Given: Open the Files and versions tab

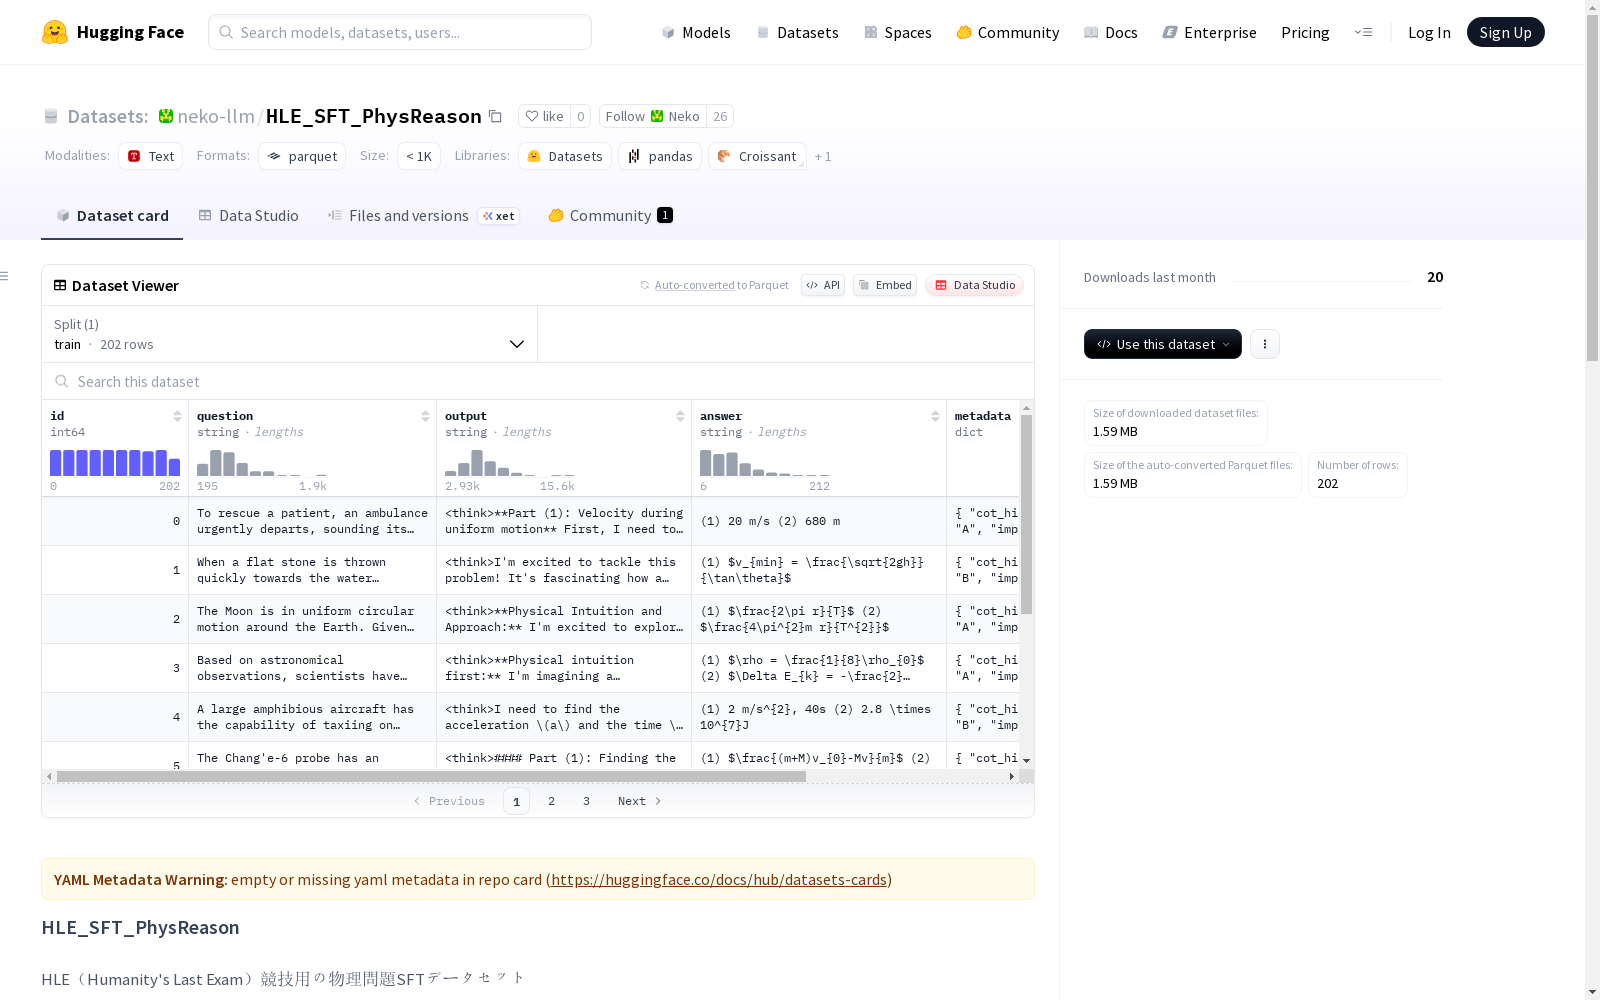Looking at the screenshot, I should click(424, 216).
